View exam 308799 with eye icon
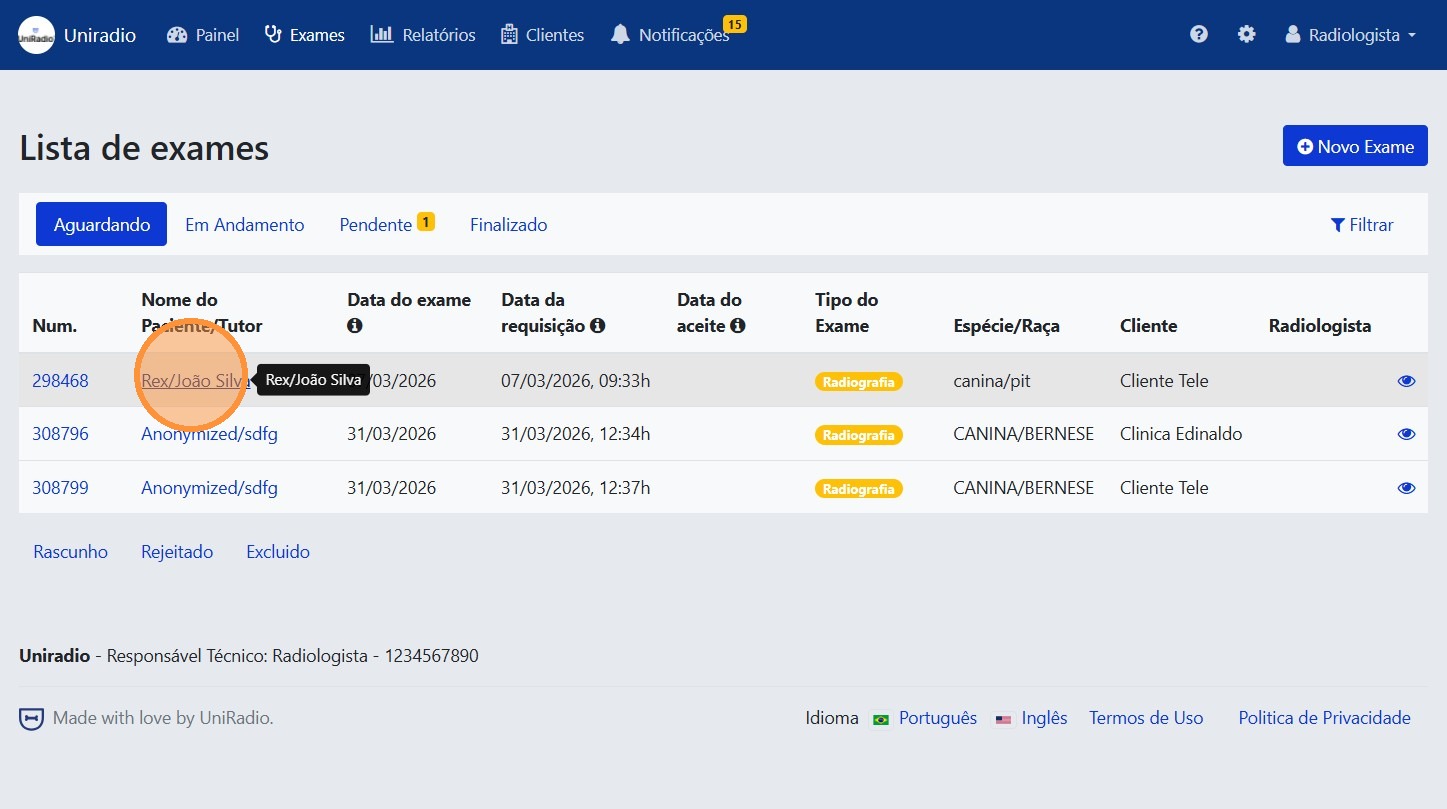This screenshot has height=809, width=1447. [x=1406, y=488]
